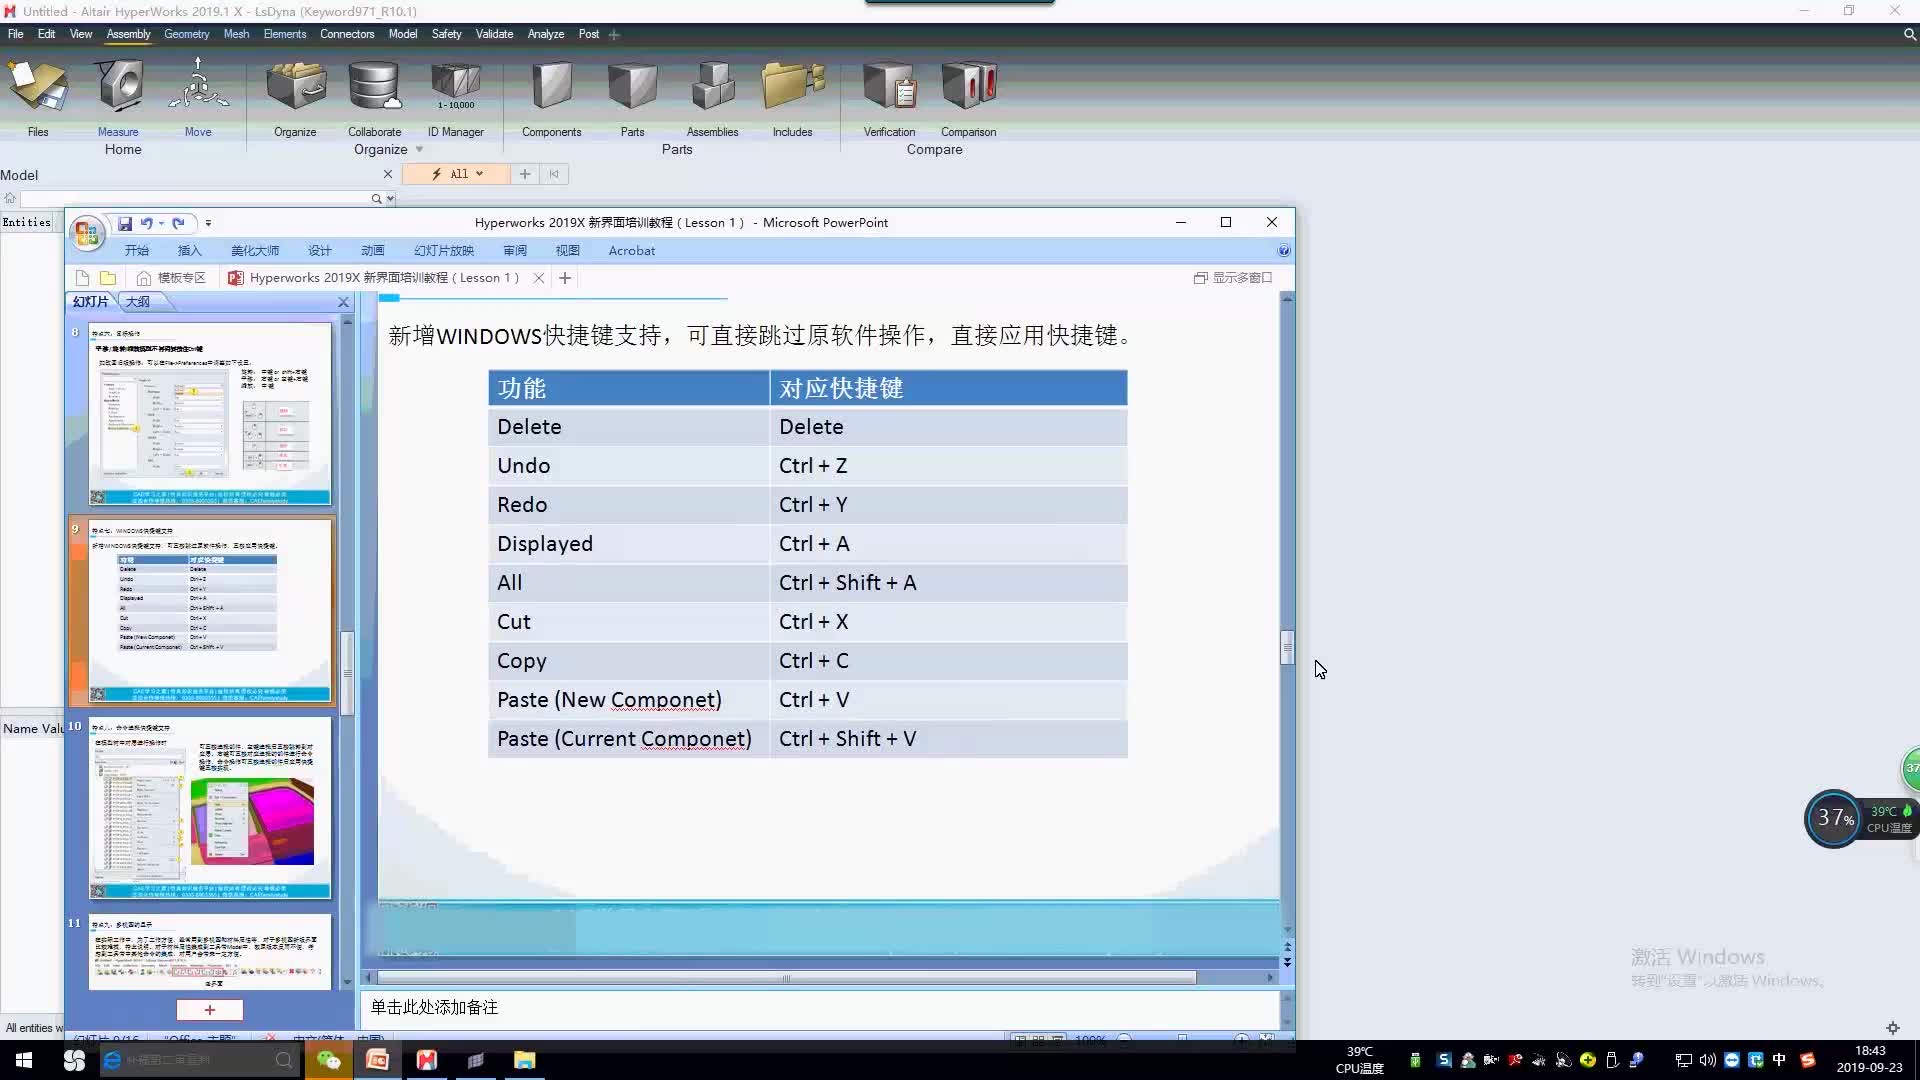
Task: Switch to the Acrobat ribbon tab
Action: click(x=631, y=250)
